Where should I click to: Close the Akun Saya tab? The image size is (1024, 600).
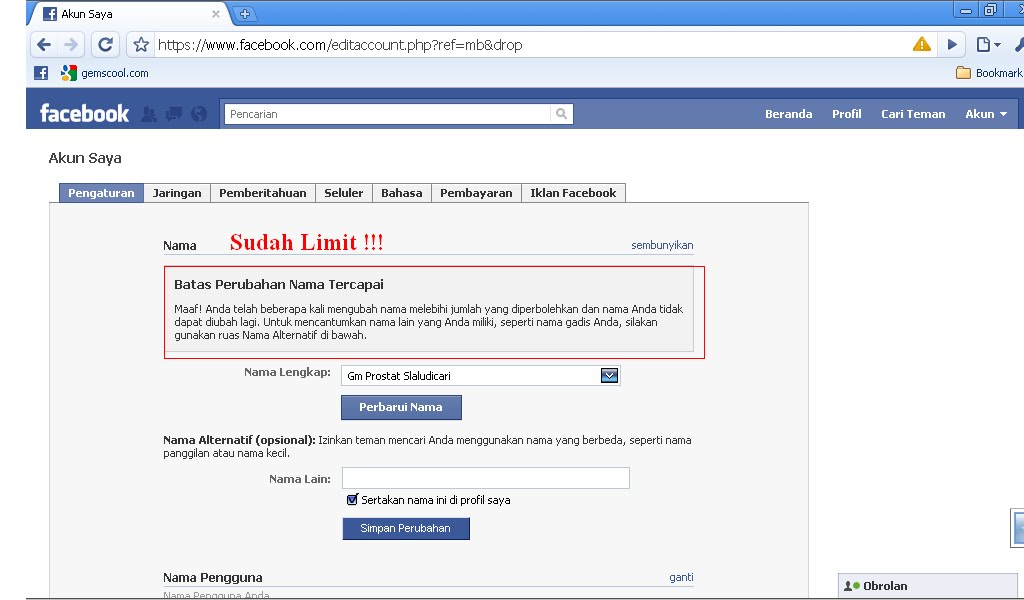point(216,14)
